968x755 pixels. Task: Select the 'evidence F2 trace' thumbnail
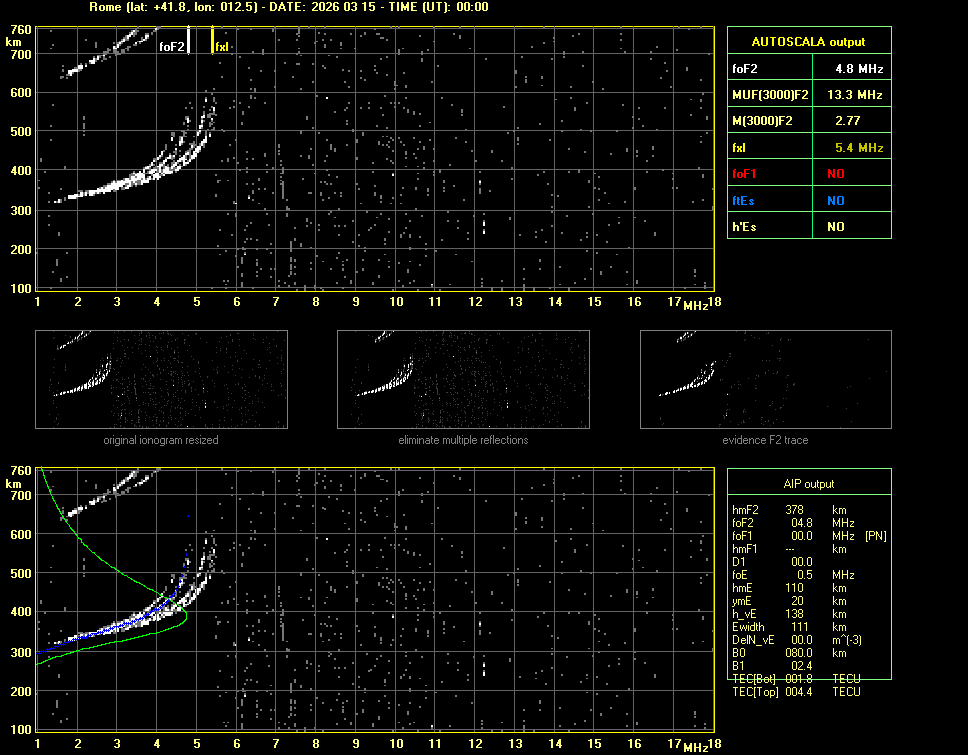click(766, 379)
